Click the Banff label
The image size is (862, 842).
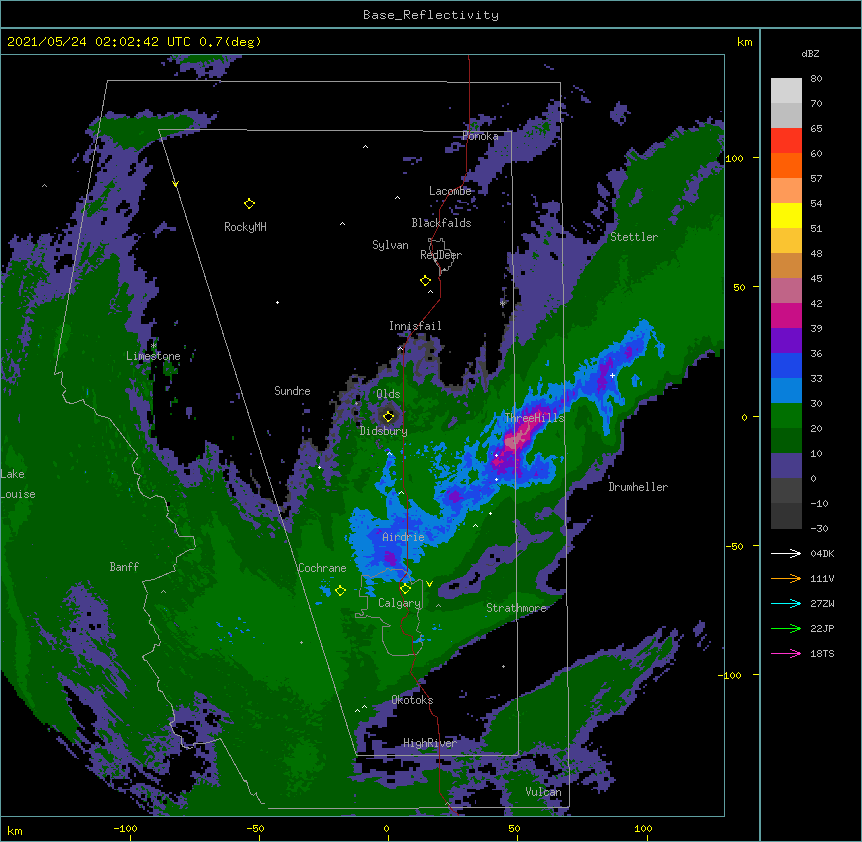coord(124,567)
